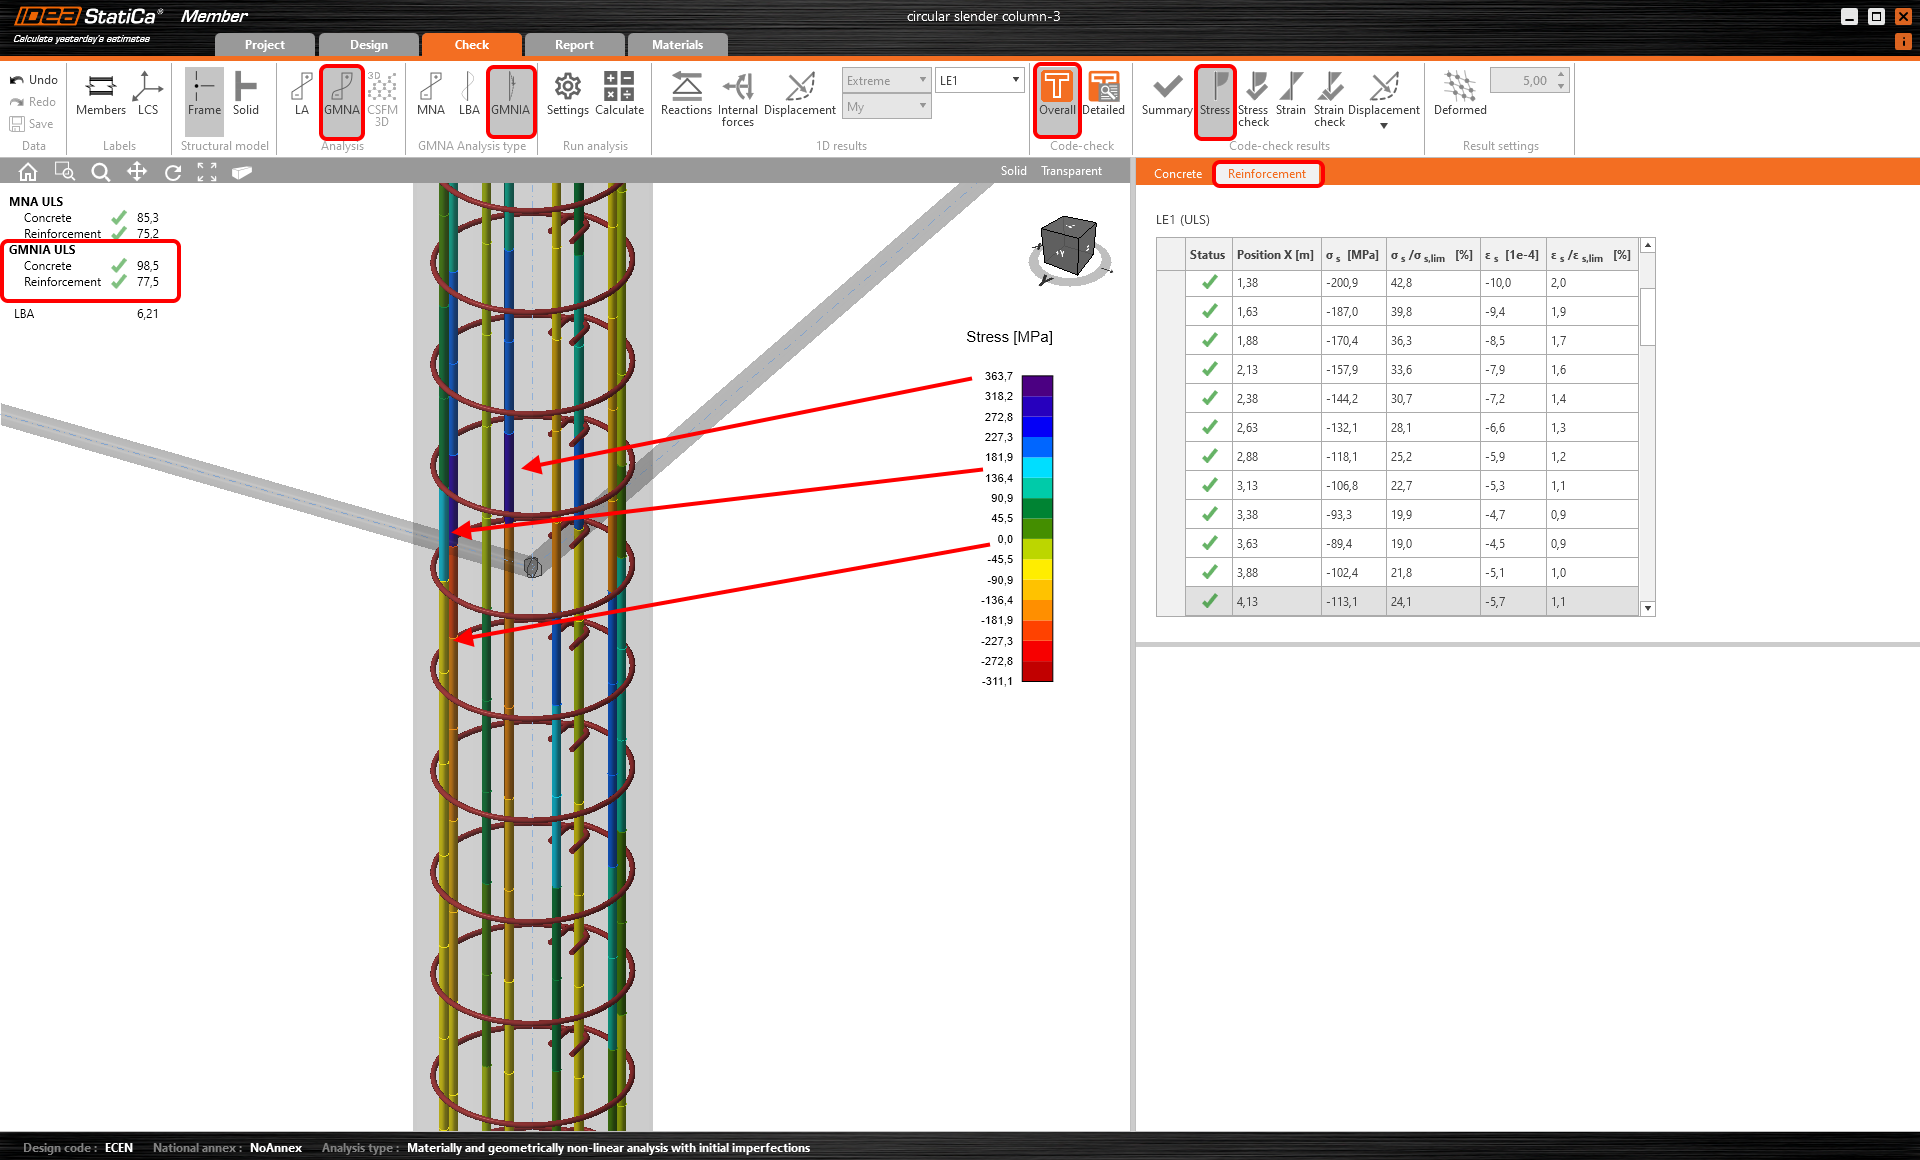
Task: Increase the deformation scale value stepper
Action: [1561, 75]
